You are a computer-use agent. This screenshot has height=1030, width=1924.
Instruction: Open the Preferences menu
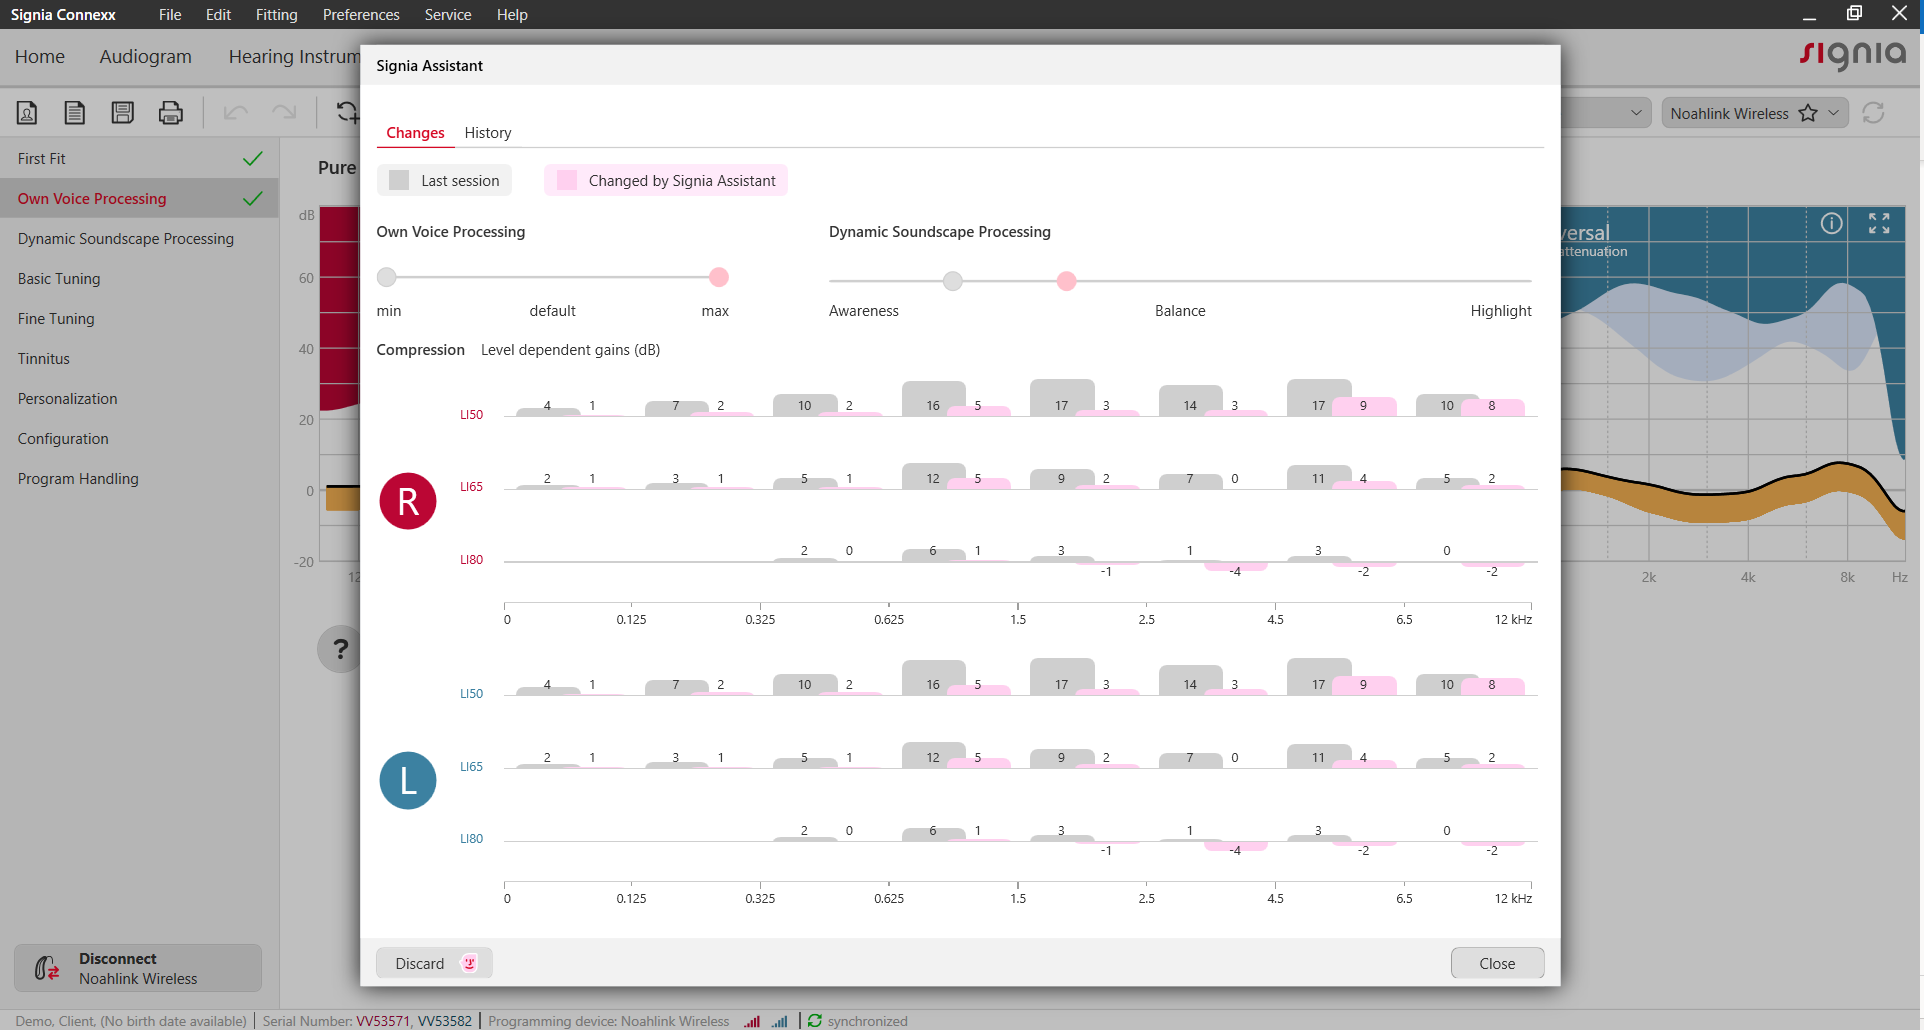pos(361,14)
